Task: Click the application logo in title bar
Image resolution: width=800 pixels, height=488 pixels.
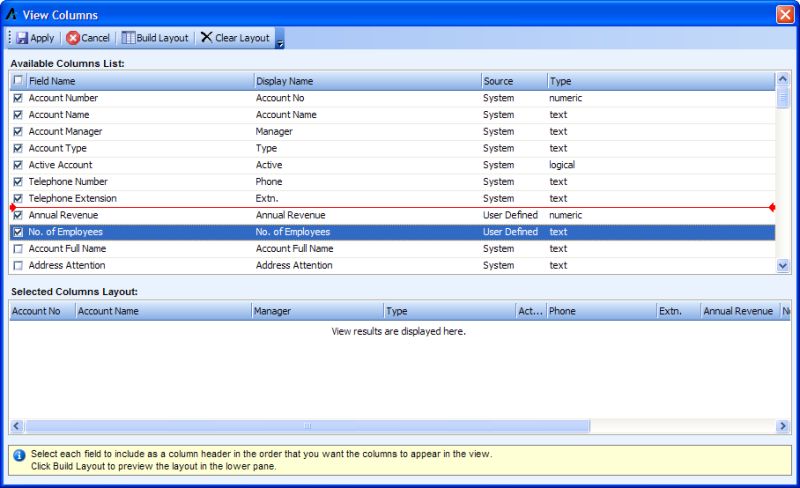Action: point(11,14)
